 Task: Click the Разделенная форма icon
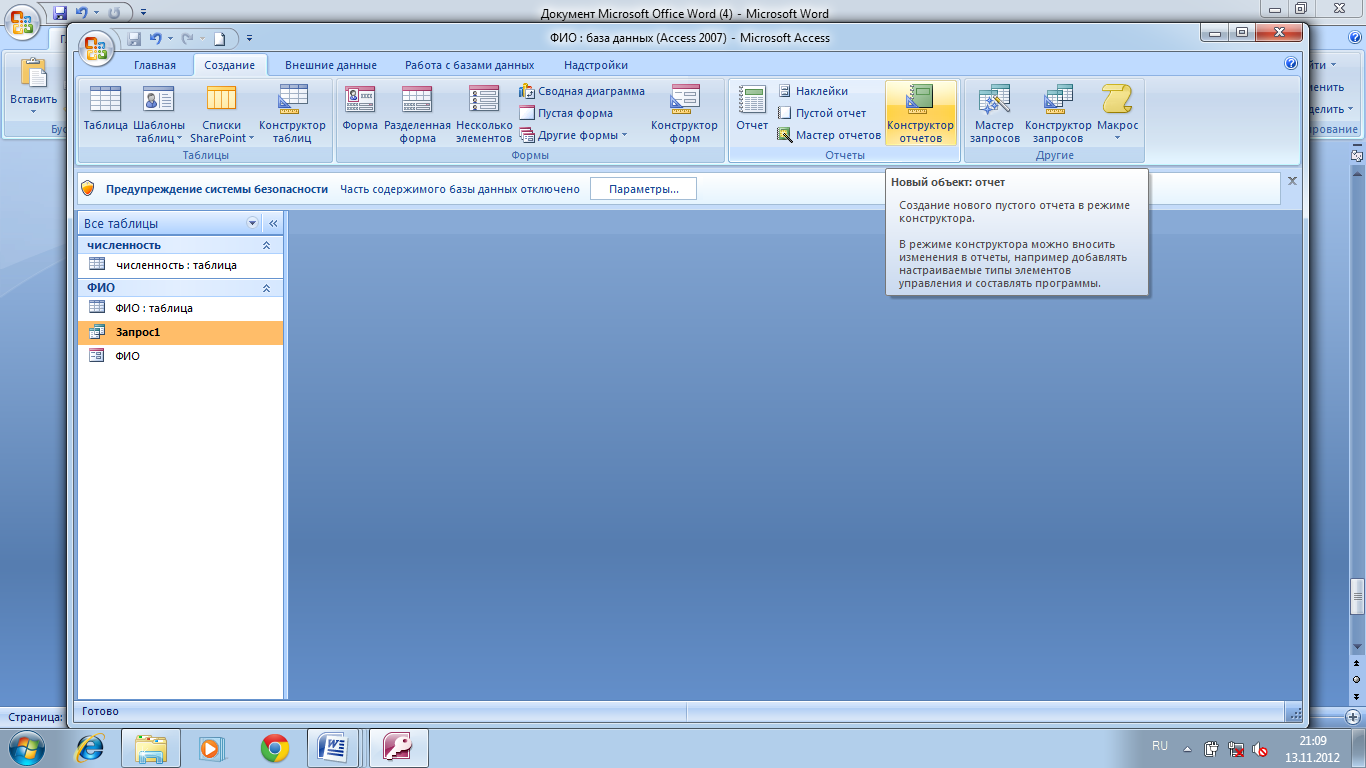point(417,113)
